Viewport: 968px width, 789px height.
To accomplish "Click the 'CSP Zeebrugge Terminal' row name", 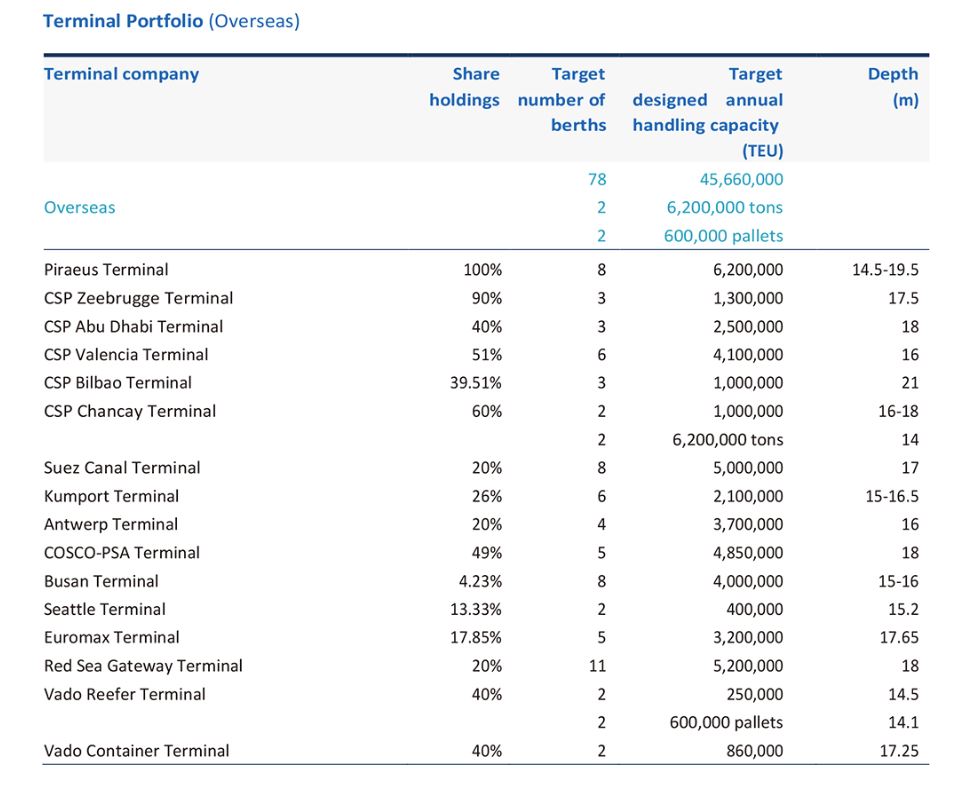I will pyautogui.click(x=139, y=298).
